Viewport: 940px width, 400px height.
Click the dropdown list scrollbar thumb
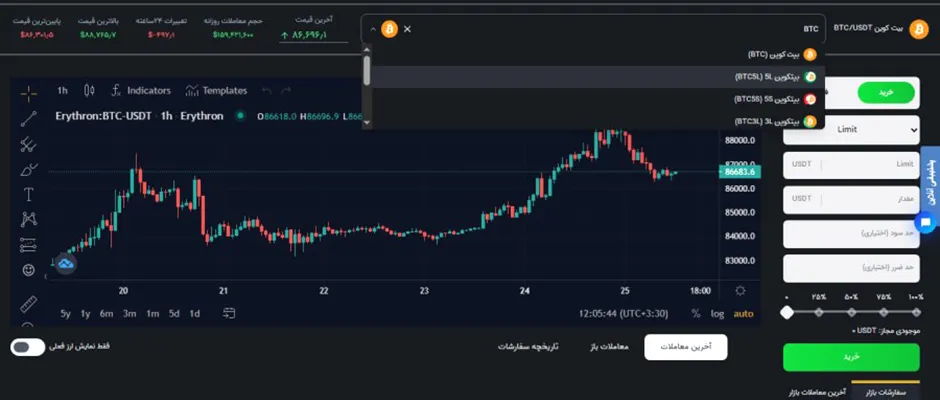click(x=367, y=71)
